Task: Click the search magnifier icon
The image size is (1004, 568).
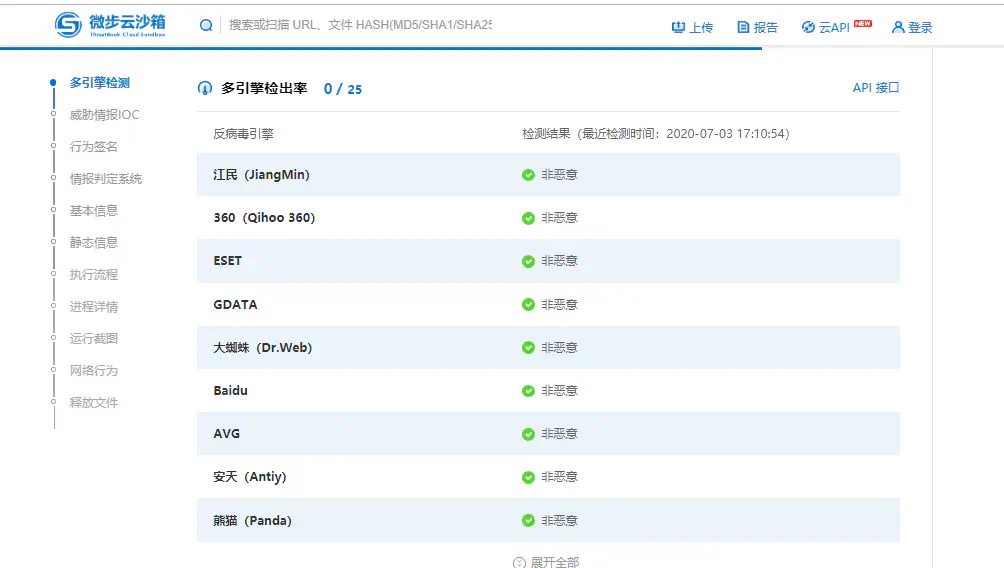Action: (206, 25)
